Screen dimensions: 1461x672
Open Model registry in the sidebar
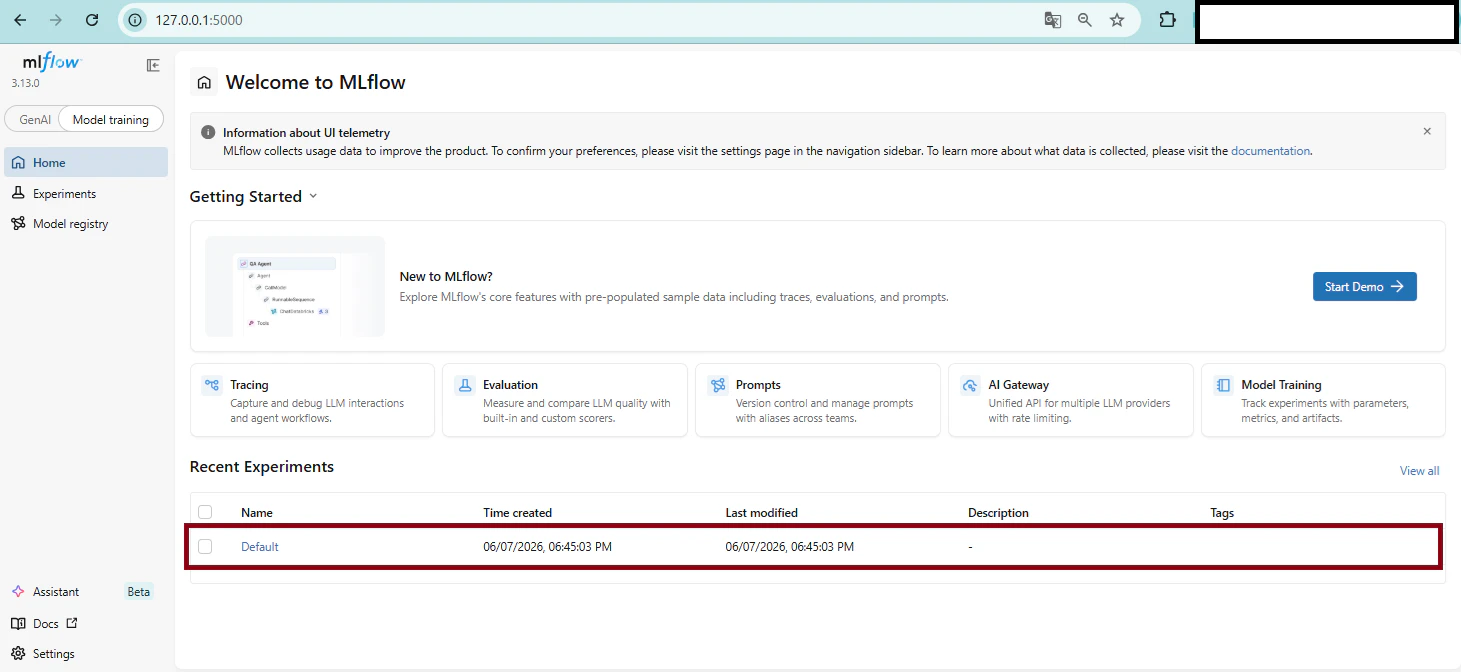coord(86,224)
